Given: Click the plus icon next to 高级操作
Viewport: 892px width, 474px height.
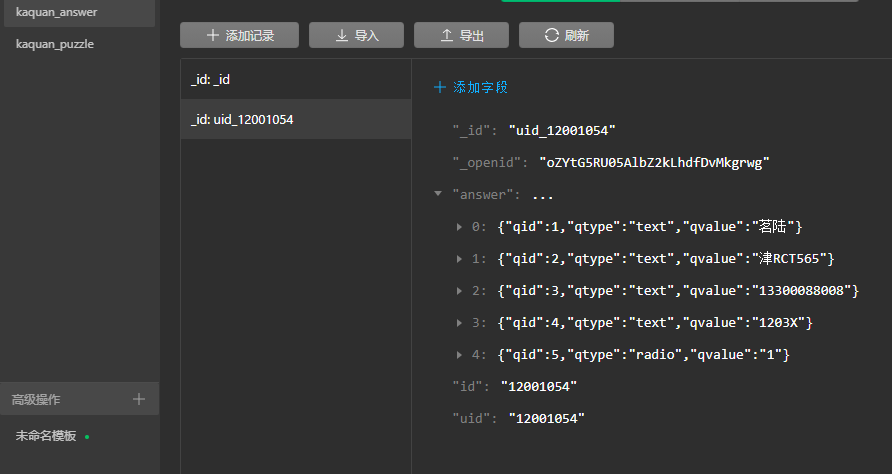Looking at the screenshot, I should click(x=139, y=399).
